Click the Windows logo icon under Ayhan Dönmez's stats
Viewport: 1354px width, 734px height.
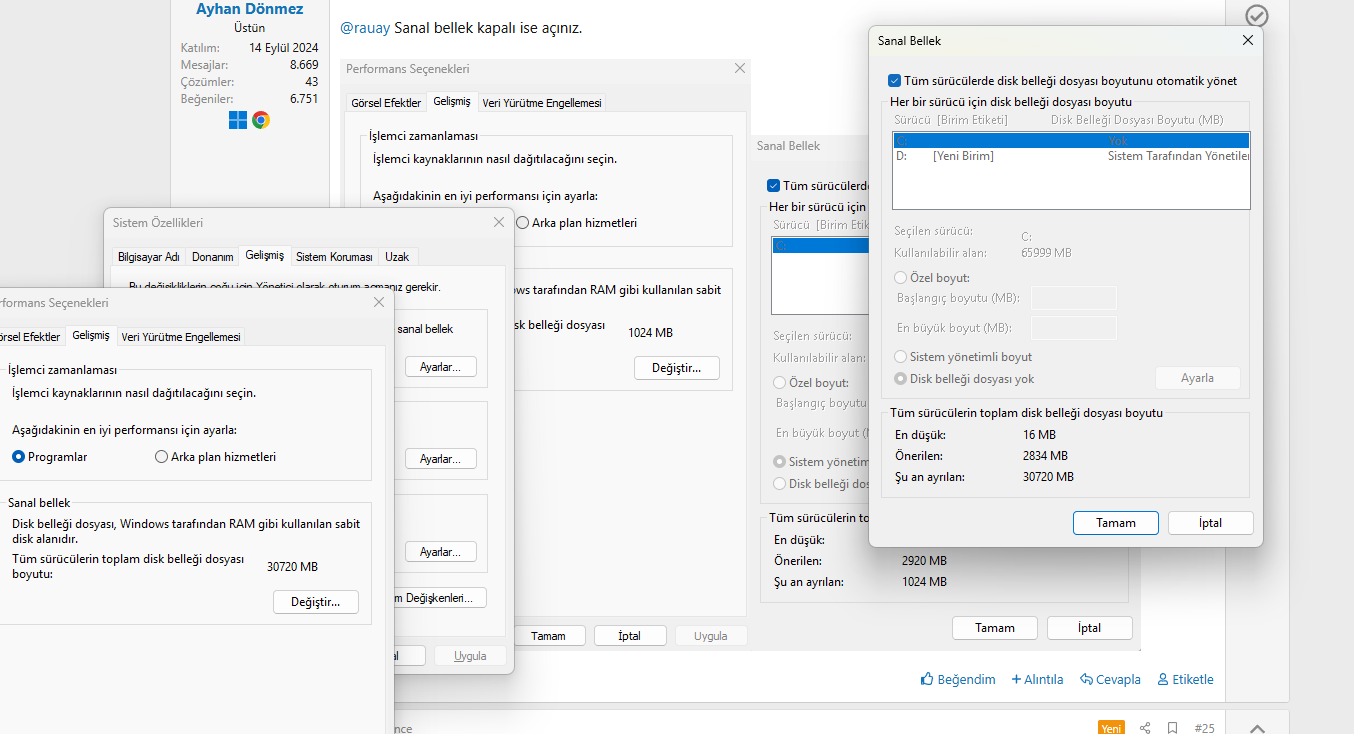click(x=238, y=120)
